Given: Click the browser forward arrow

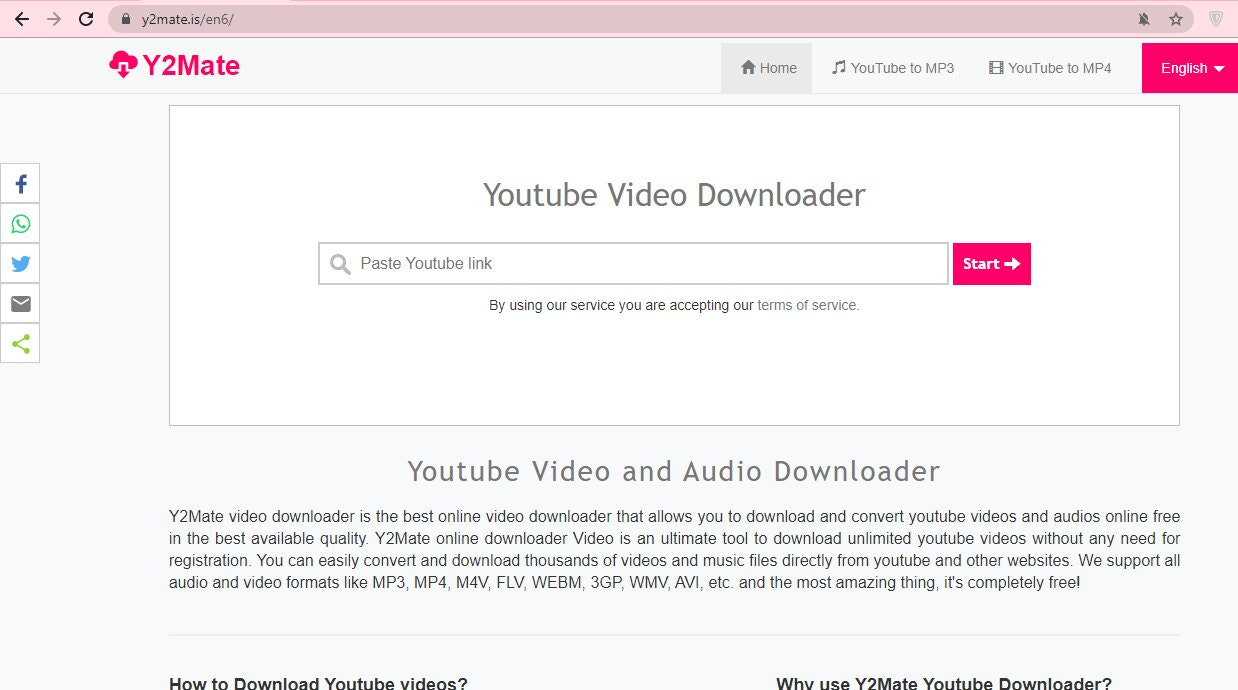Looking at the screenshot, I should [x=54, y=19].
